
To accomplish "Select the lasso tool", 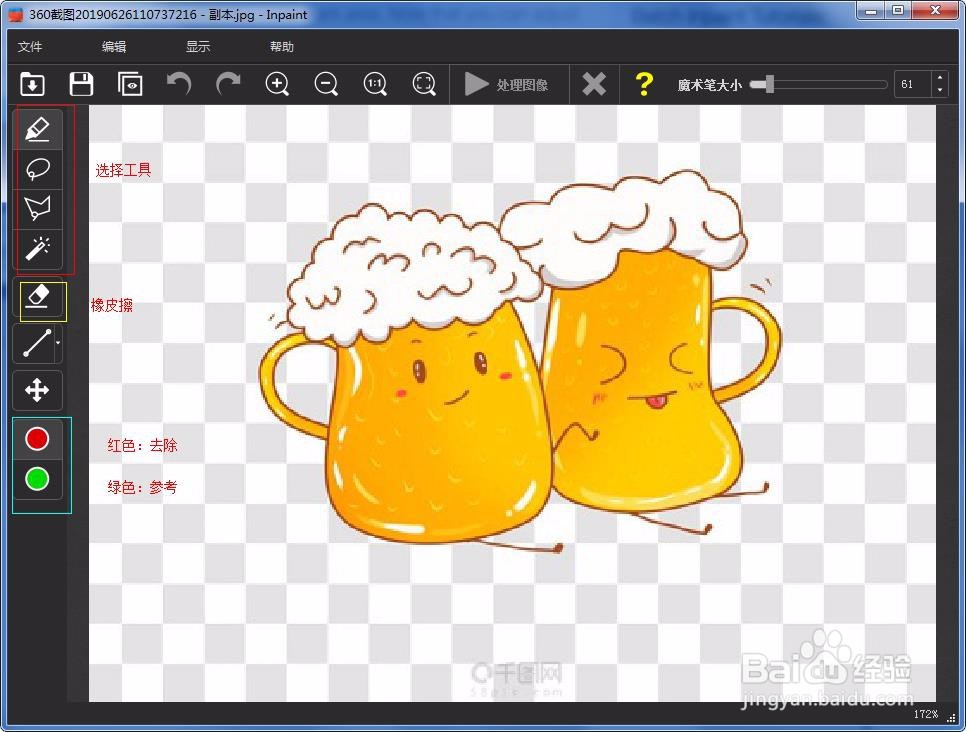I will pos(37,169).
